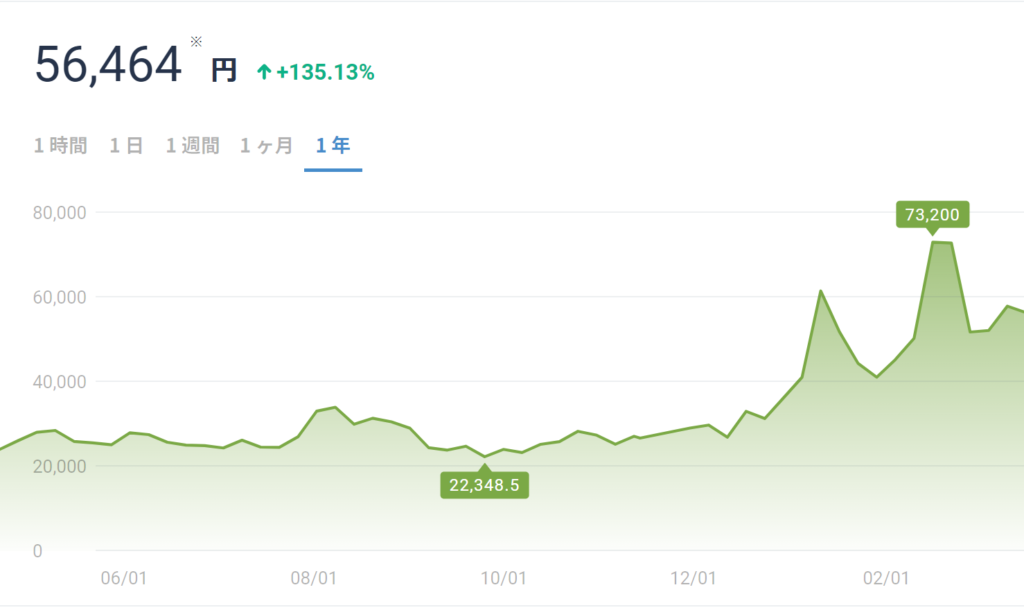Click the 73,200 peak price label
This screenshot has width=1024, height=610.
(x=932, y=214)
